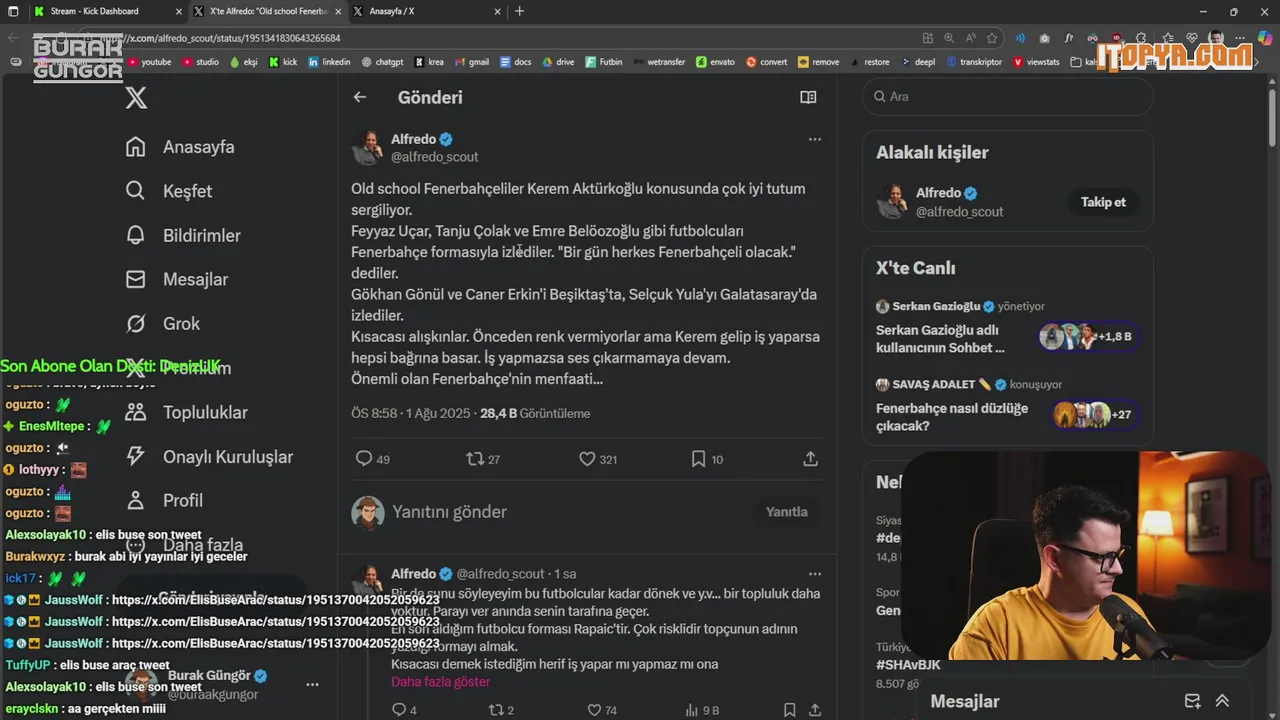
Task: Click the X logo in sidebar
Action: point(136,97)
